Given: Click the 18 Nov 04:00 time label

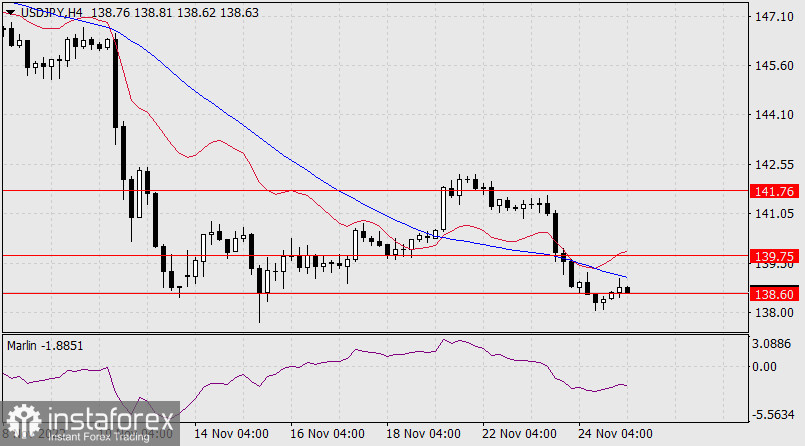Looking at the screenshot, I should pos(423,434).
